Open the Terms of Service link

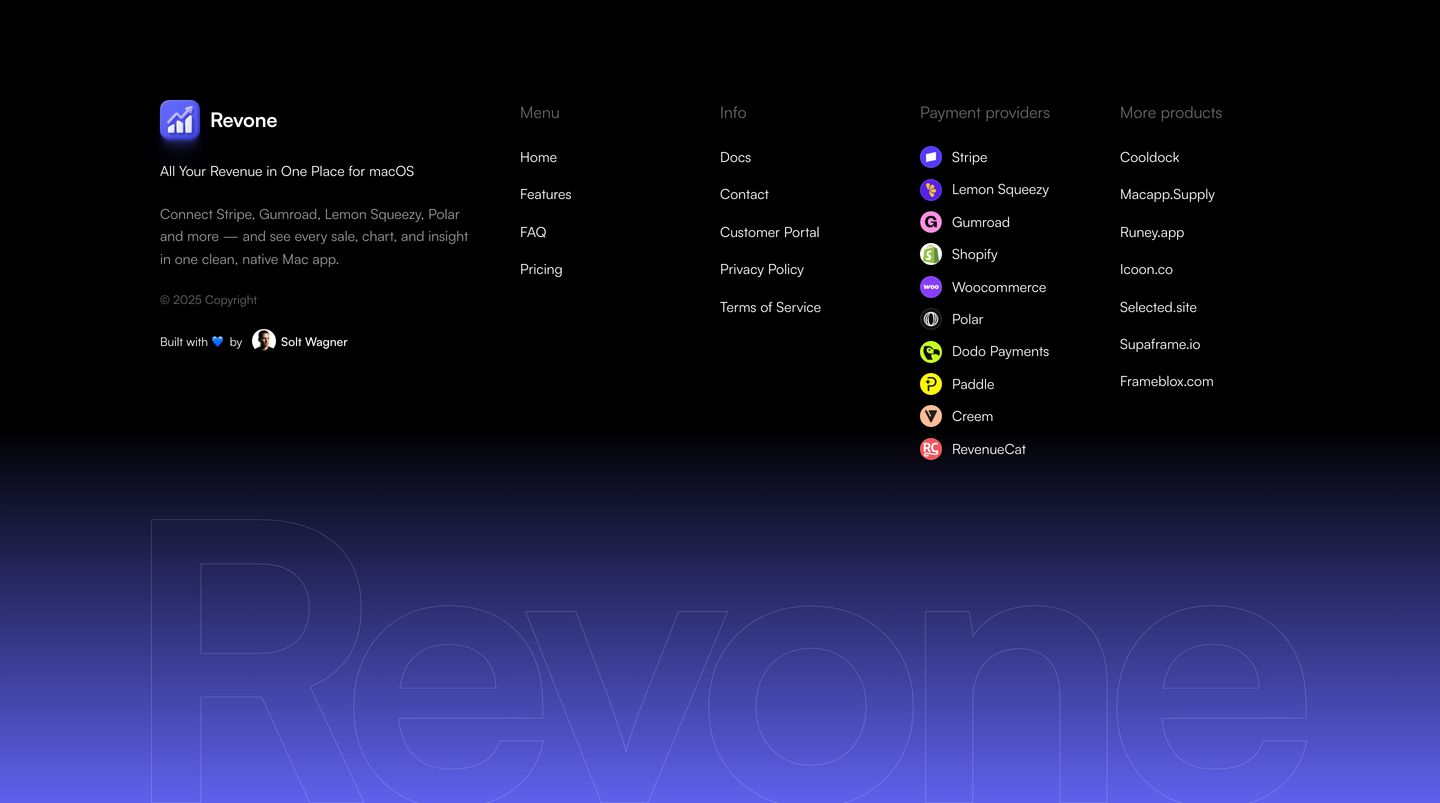pyautogui.click(x=770, y=307)
